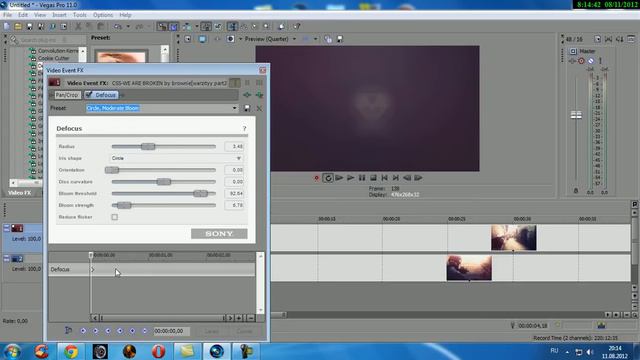The image size is (640, 360).
Task: Toggle the Defocus effect checkbox
Action: (x=89, y=95)
